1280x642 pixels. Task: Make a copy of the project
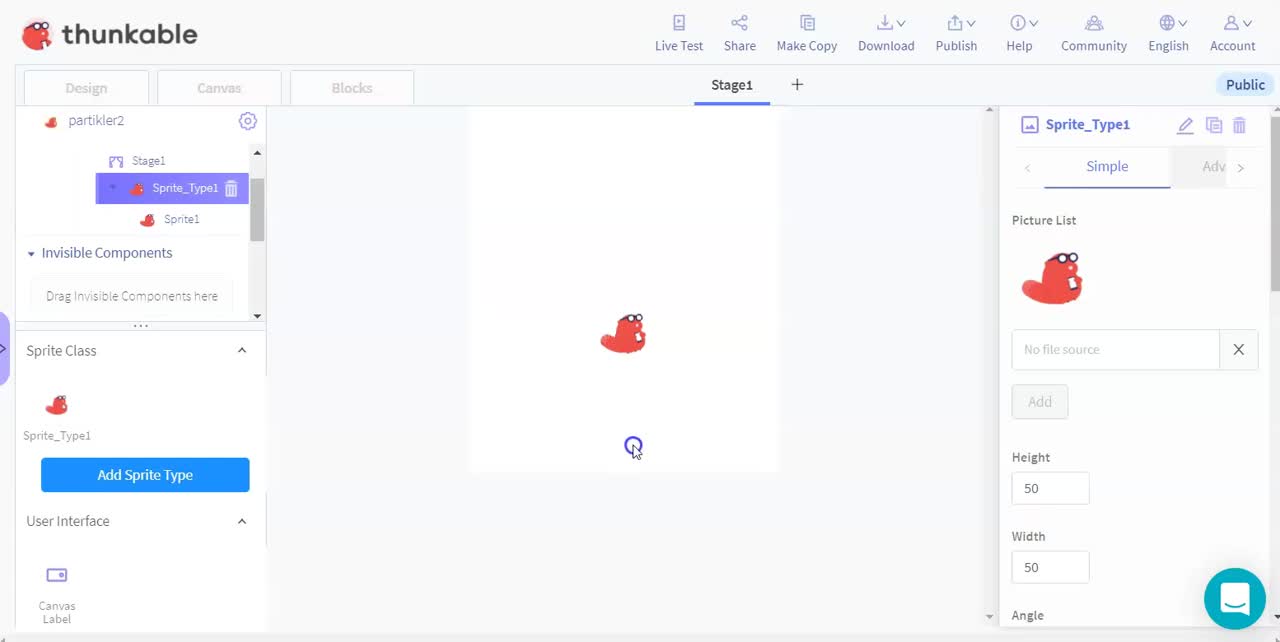coord(807,33)
